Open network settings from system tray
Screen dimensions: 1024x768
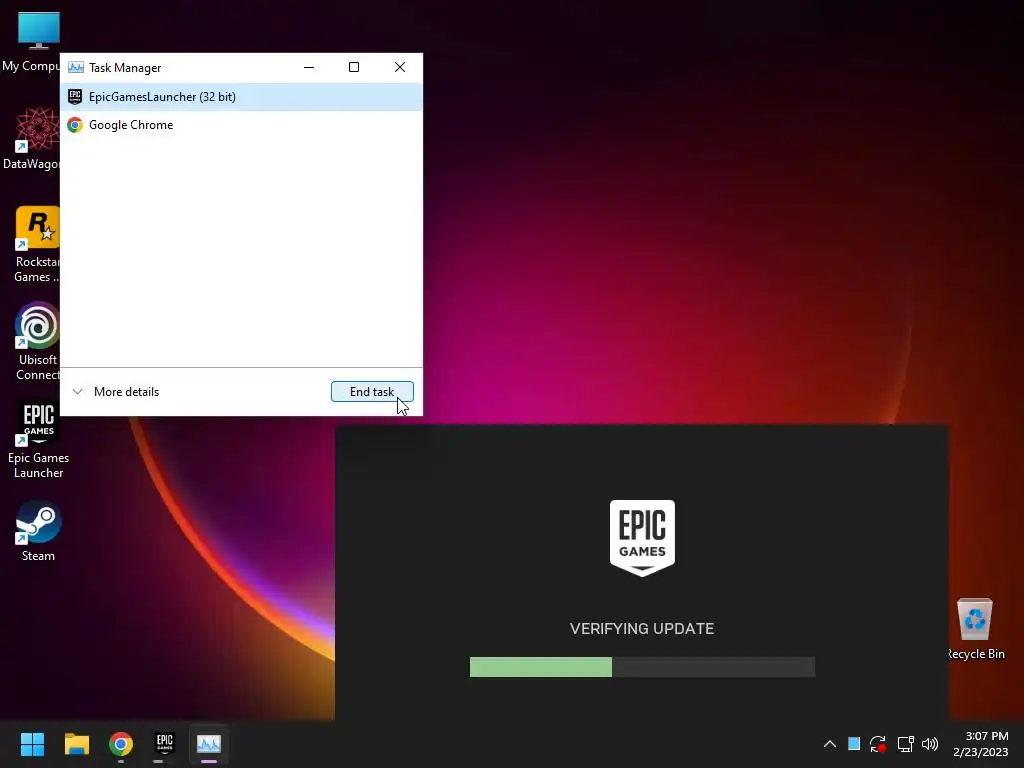(905, 744)
